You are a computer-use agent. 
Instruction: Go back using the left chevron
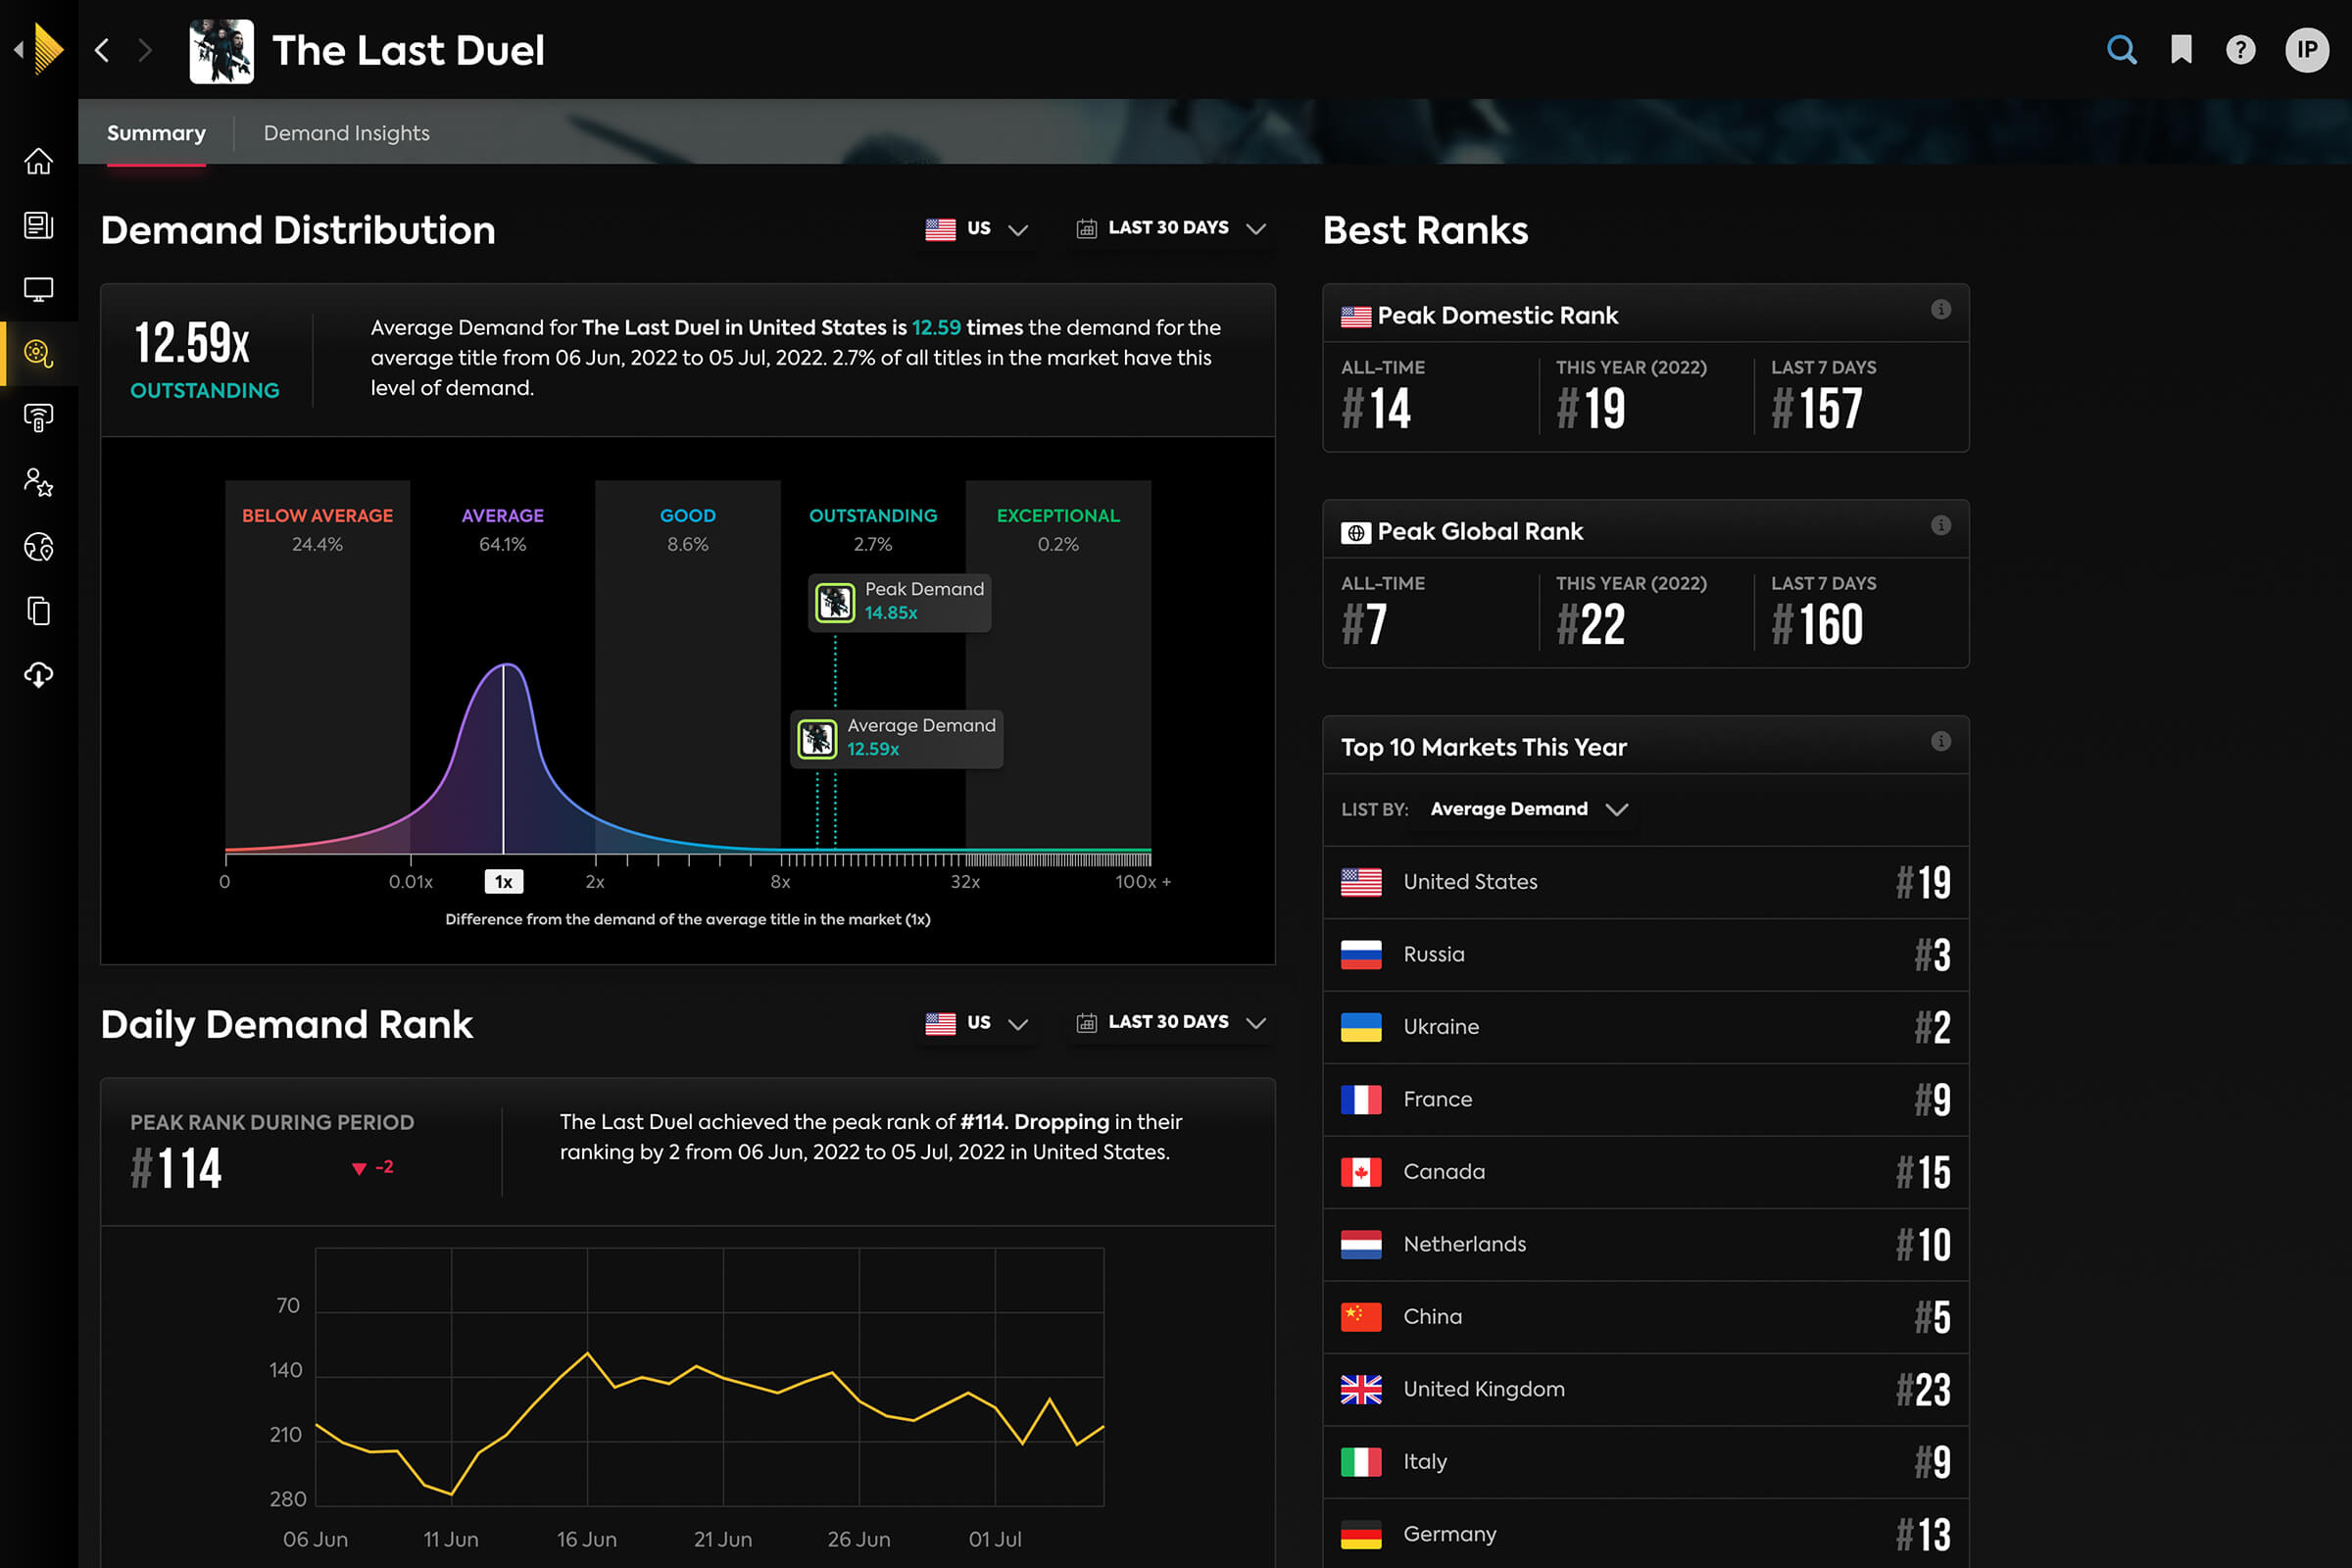(x=102, y=50)
